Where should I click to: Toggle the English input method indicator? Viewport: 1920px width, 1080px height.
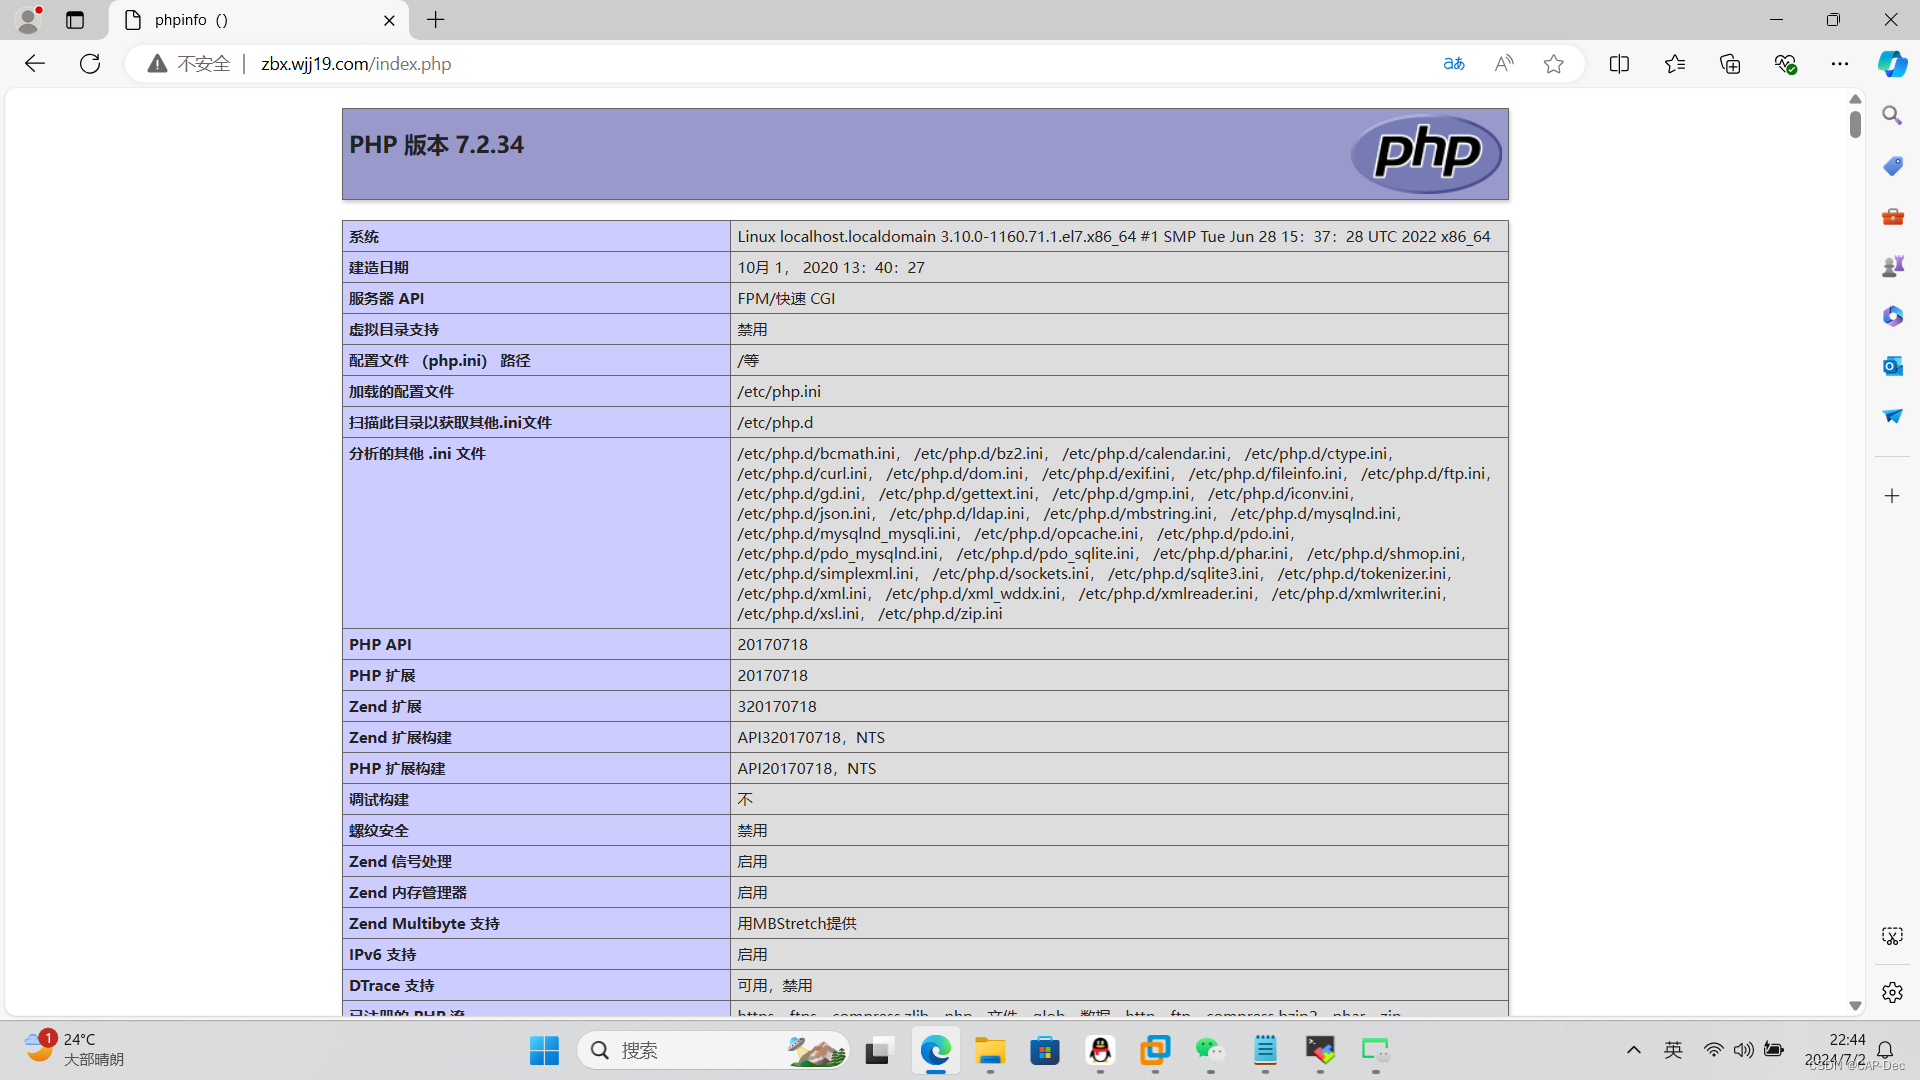pos(1673,1050)
